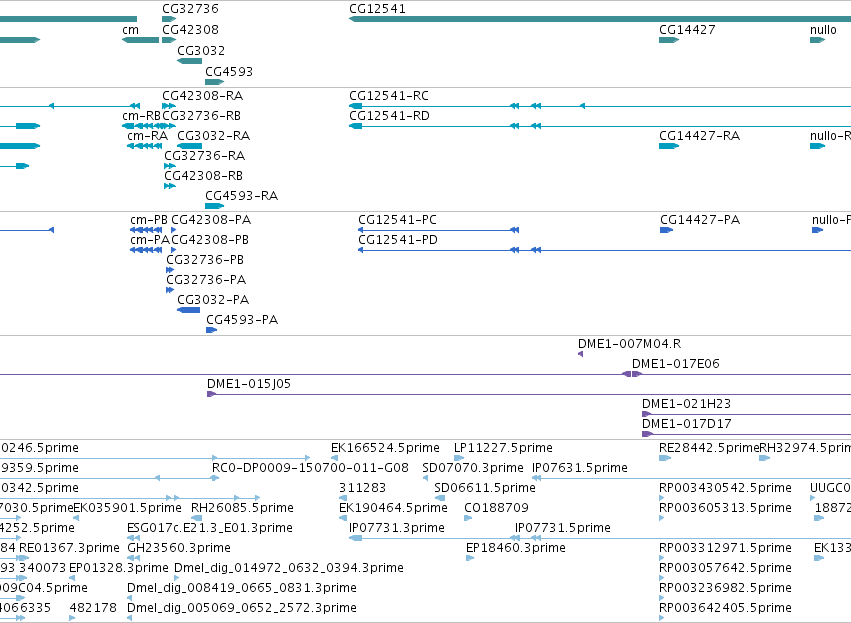Viewport: 851px width, 623px height.
Task: Select EST SD07070.3prime
Action: (473, 468)
